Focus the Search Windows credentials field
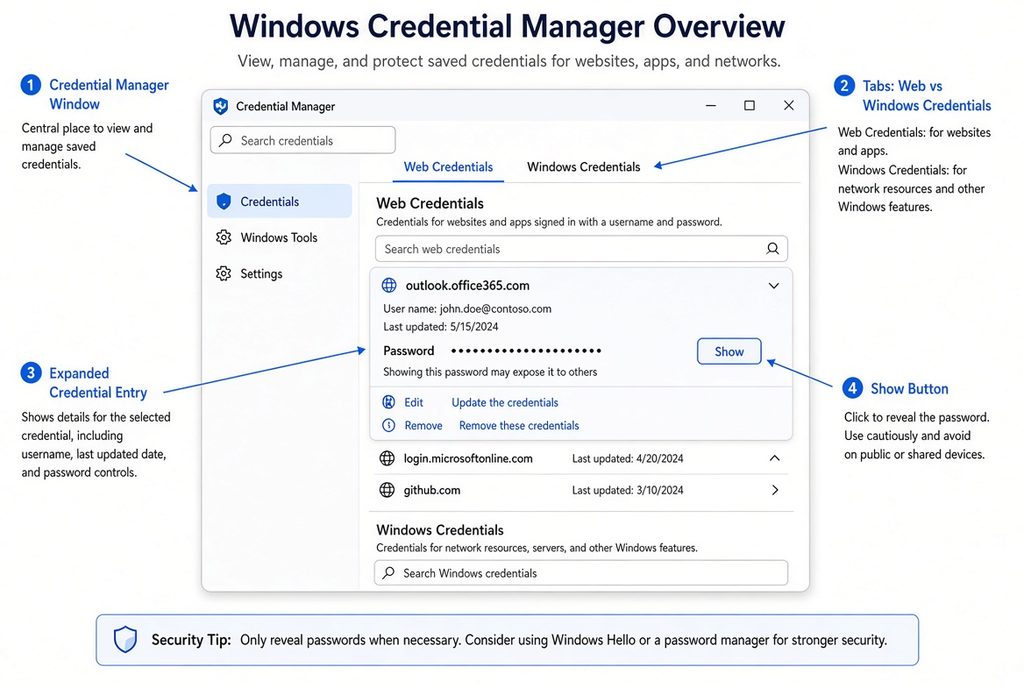The width and height of the screenshot is (1024, 687). coord(581,573)
